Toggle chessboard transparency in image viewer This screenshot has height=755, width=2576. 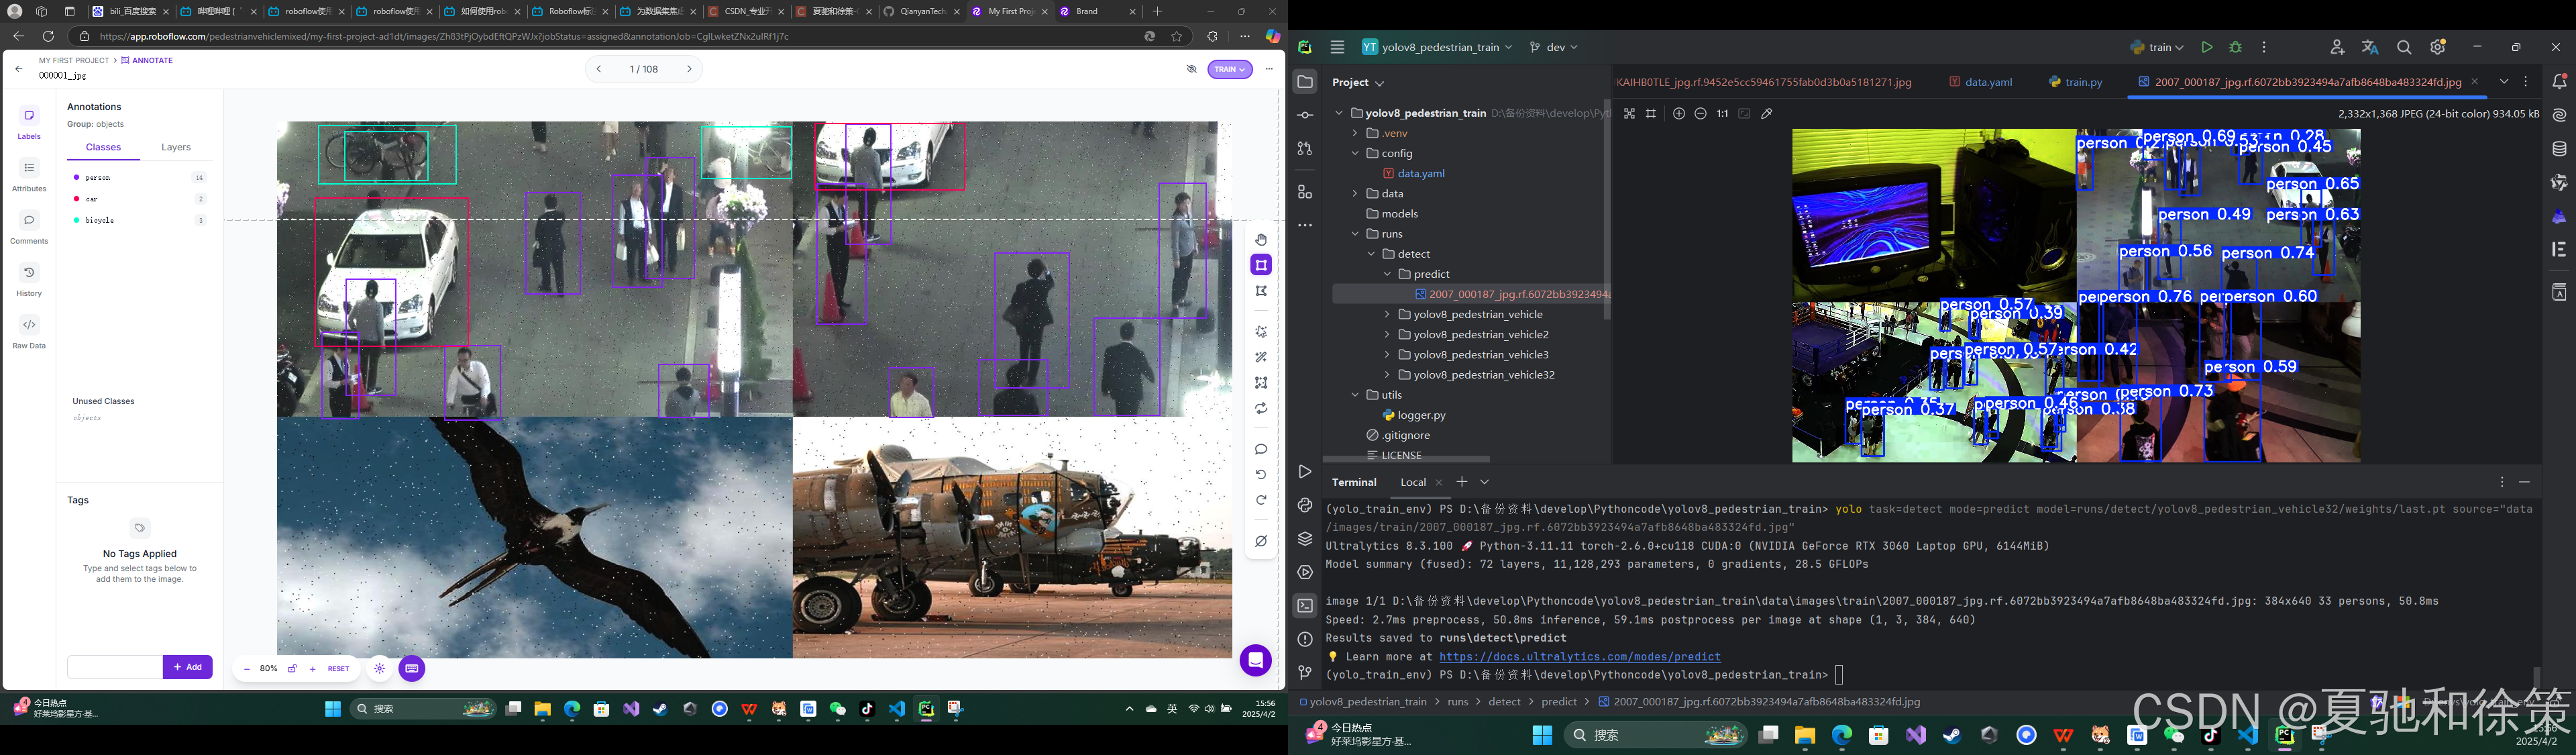[1629, 114]
